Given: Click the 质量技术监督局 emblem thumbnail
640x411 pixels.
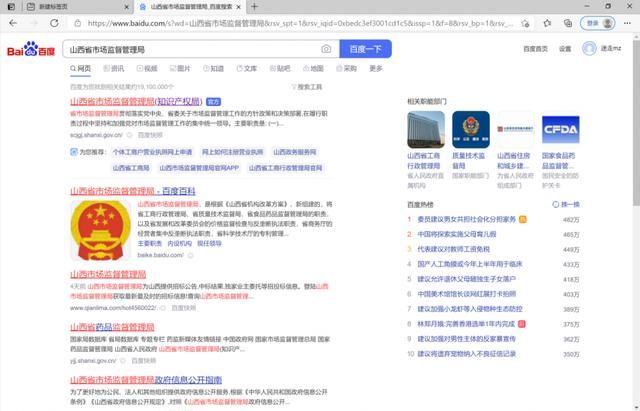Looking at the screenshot, I should pyautogui.click(x=471, y=130).
